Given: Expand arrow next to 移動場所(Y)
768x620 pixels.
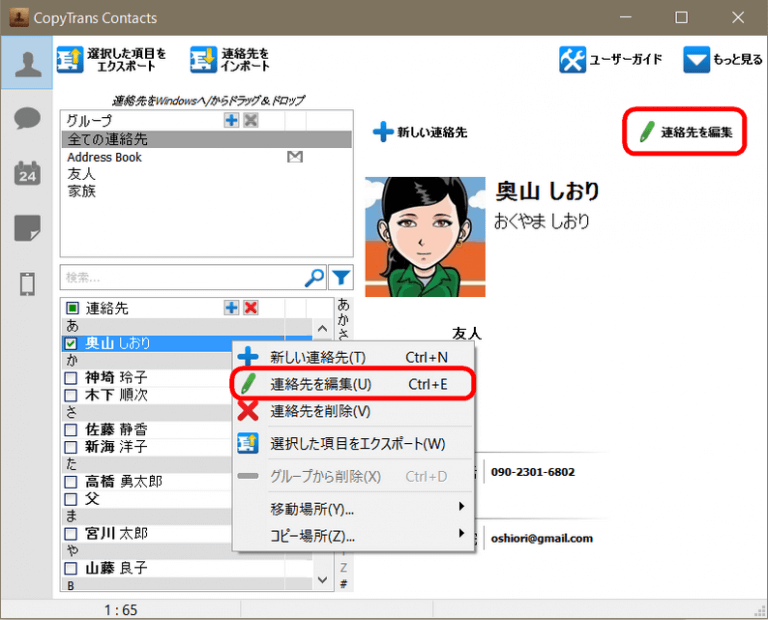Looking at the screenshot, I should click(x=461, y=506).
